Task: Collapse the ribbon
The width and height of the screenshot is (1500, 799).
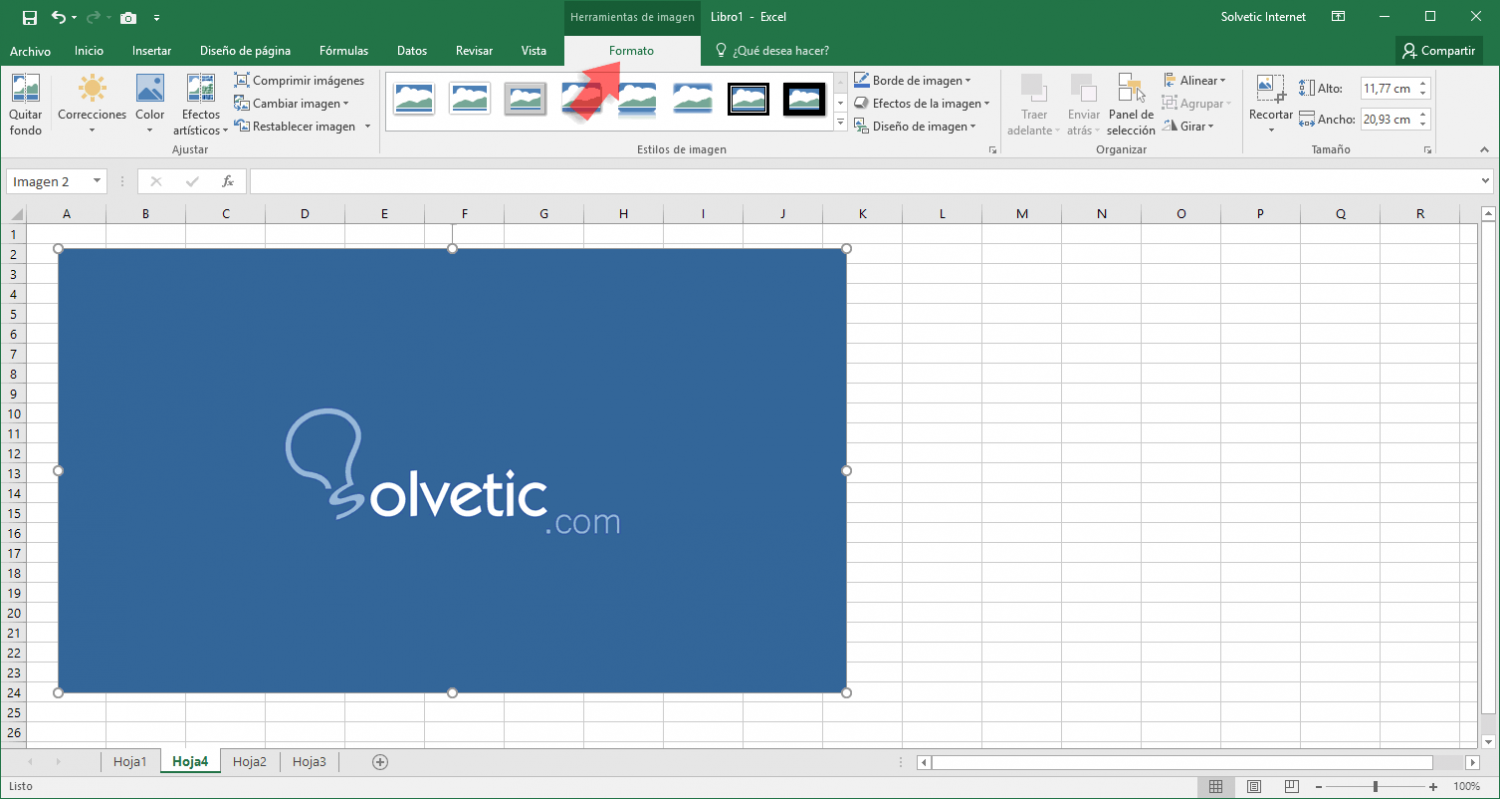Action: [1483, 150]
